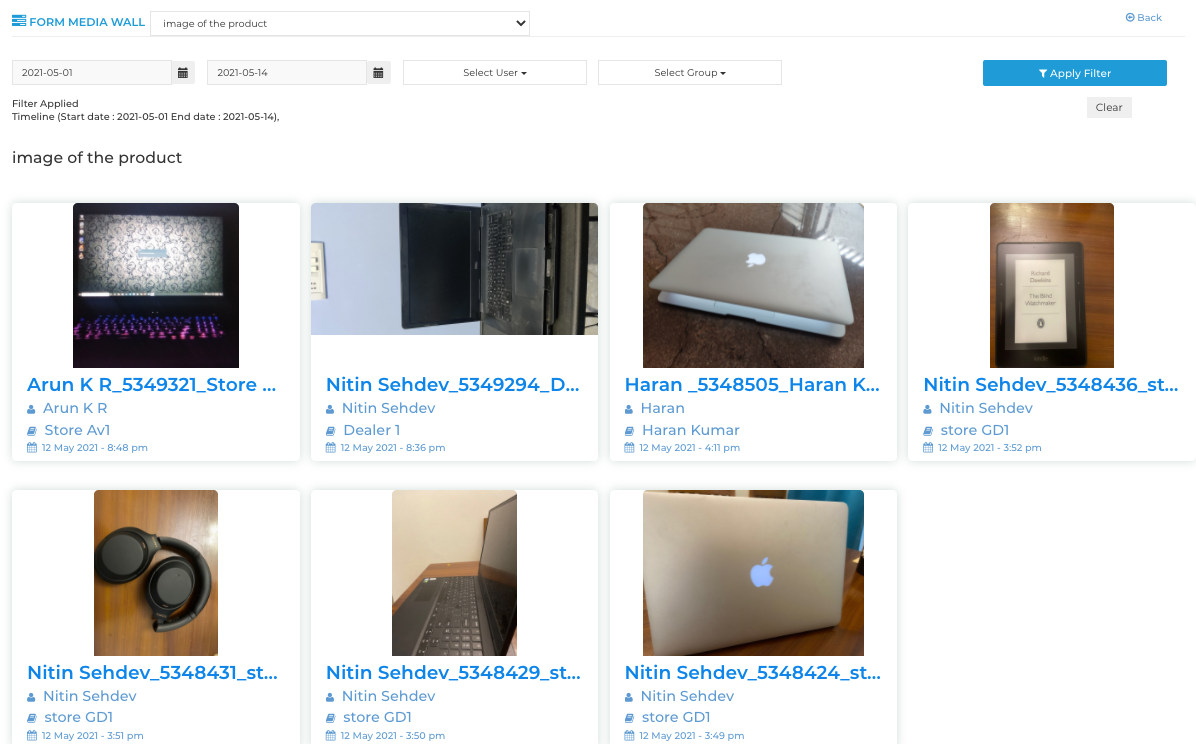View the Kindle e-reader product photo
The width and height of the screenshot is (1196, 744).
coord(1051,286)
